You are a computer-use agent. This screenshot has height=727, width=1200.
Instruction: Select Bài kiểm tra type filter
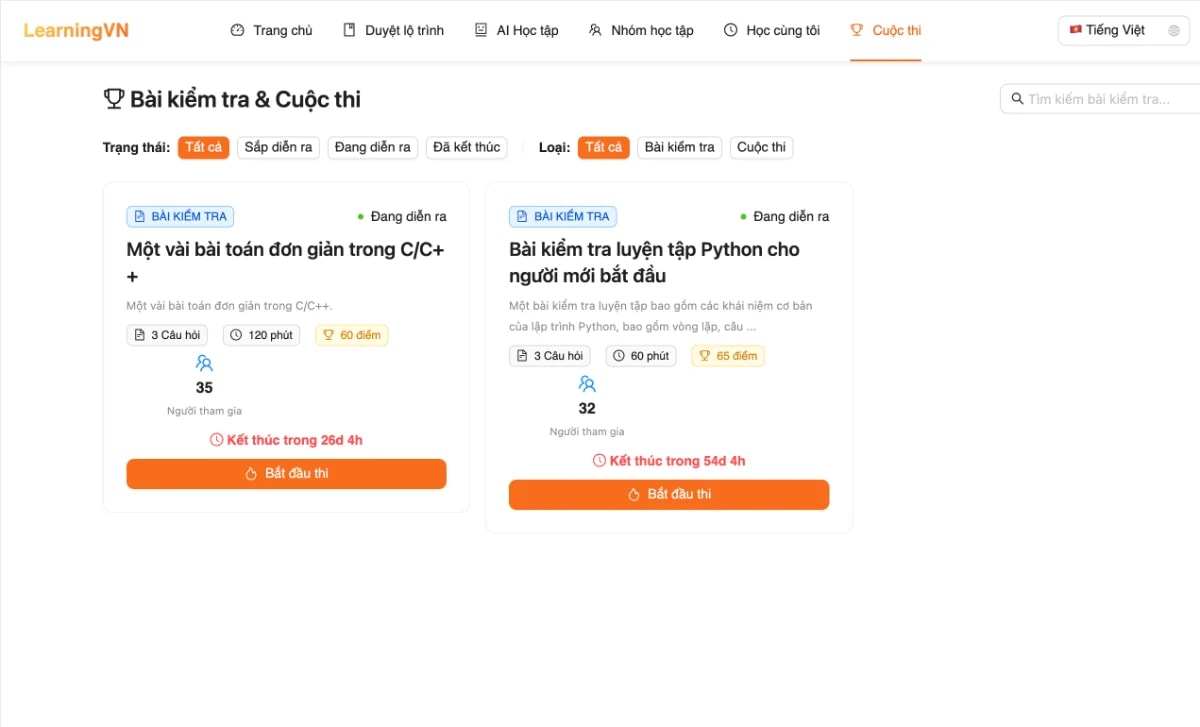(680, 147)
